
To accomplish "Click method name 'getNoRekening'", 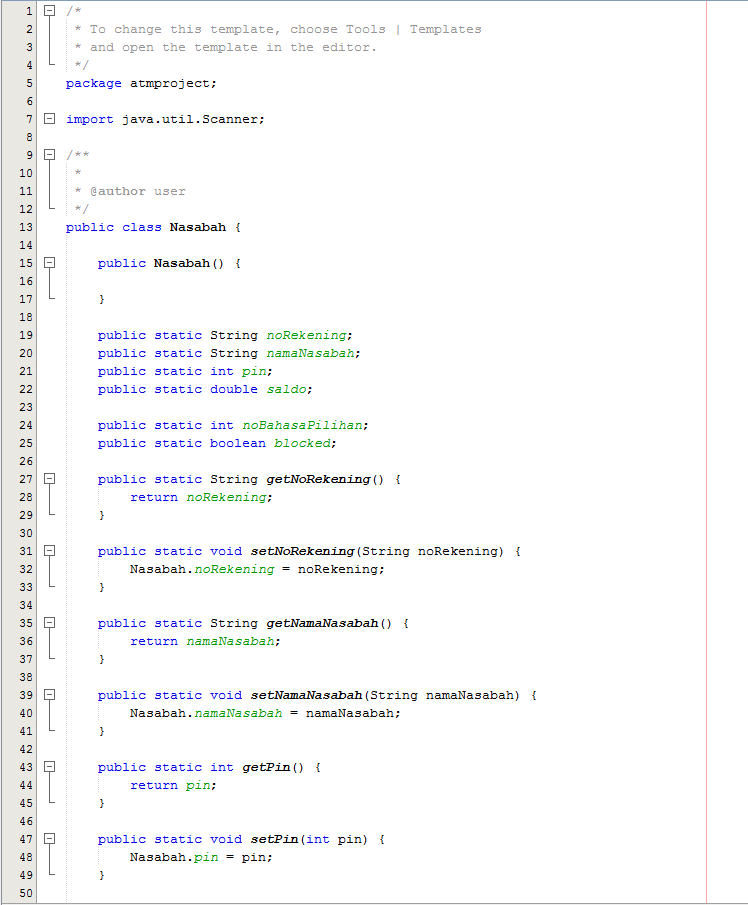I will [x=318, y=479].
